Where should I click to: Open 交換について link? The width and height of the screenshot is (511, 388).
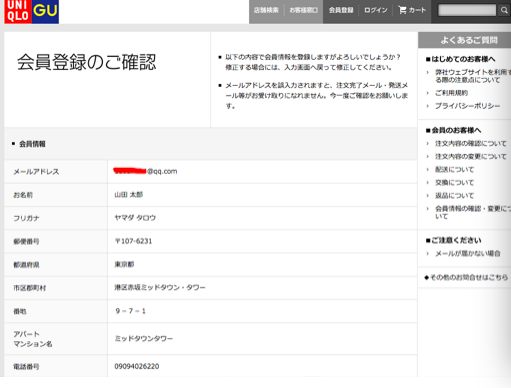pyautogui.click(x=454, y=183)
